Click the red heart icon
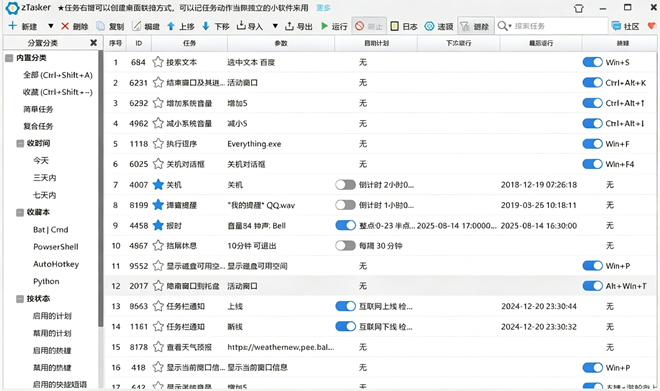This screenshot has height=391, width=660. click(652, 26)
